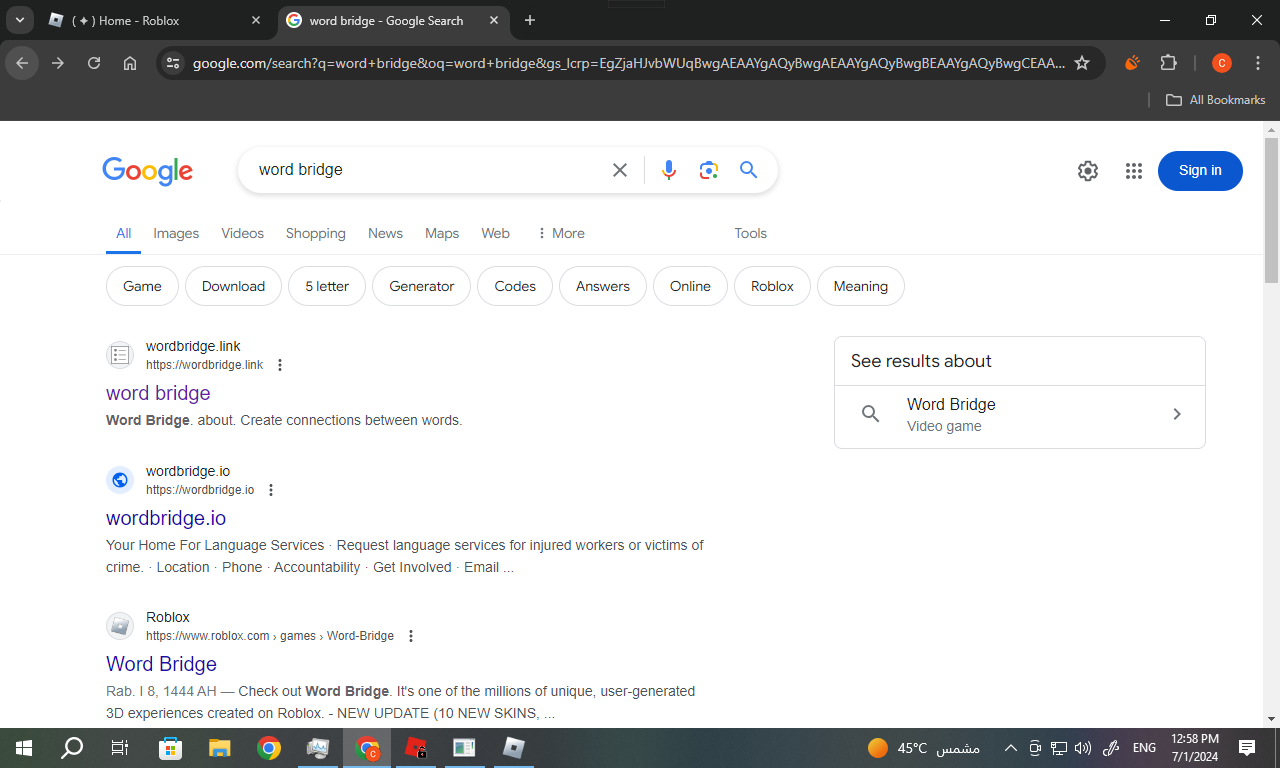Open Google quick settings gear
The height and width of the screenshot is (768, 1280).
click(x=1088, y=171)
